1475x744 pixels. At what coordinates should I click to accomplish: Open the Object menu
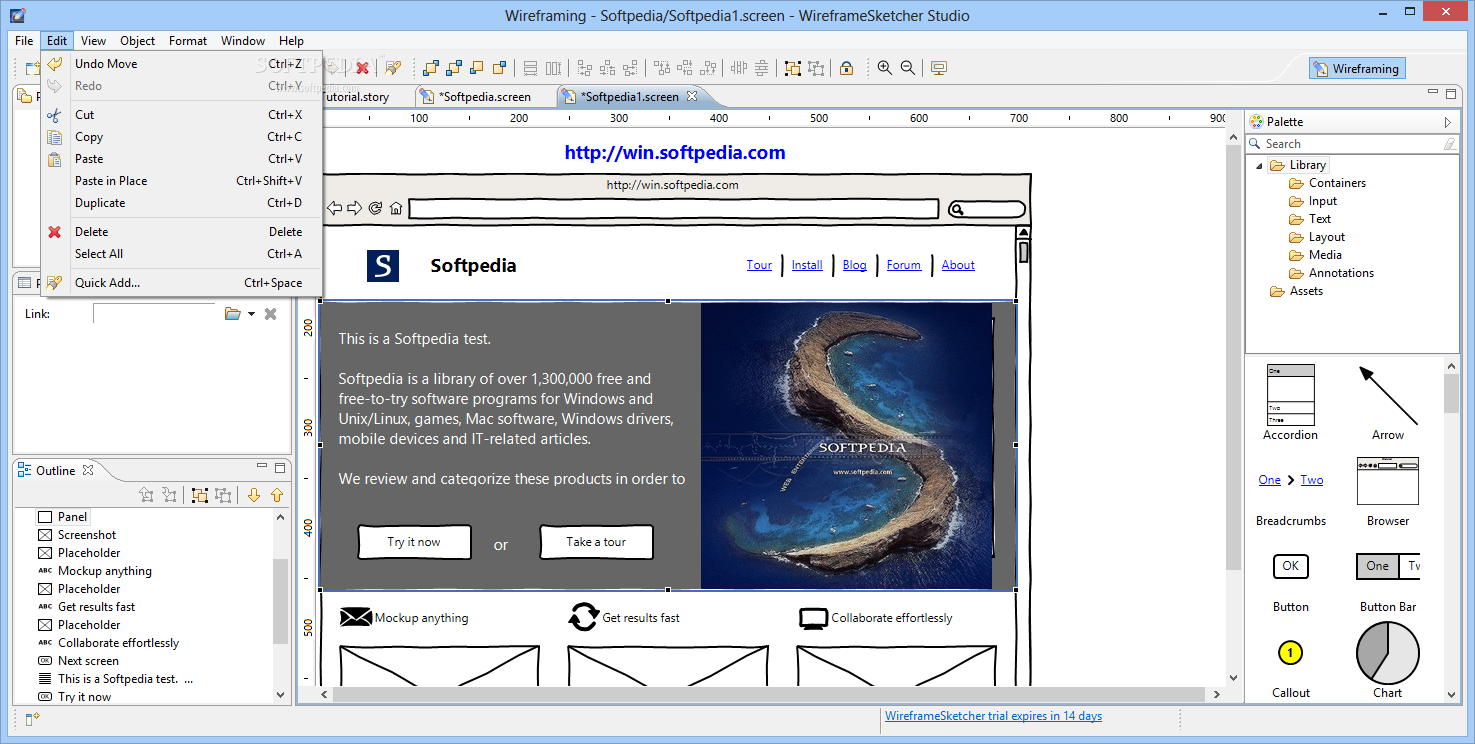point(138,41)
